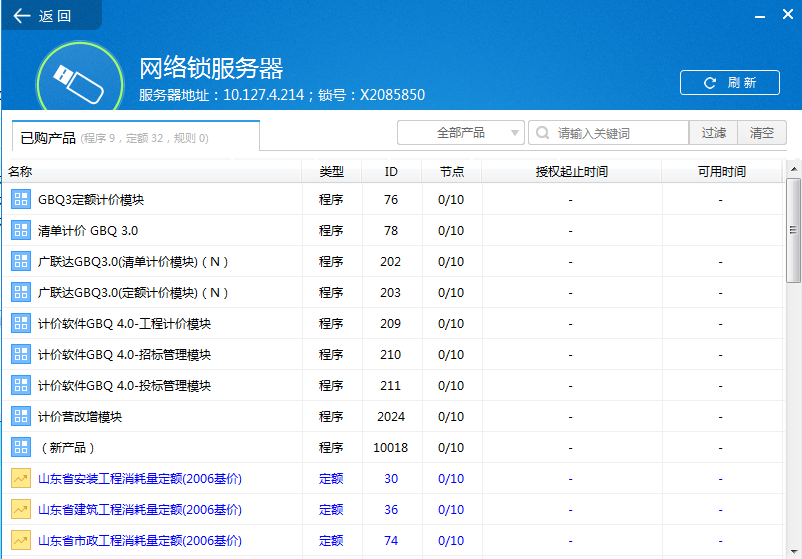Click ID cell 209
Image resolution: width=802 pixels, height=559 pixels.
pos(390,324)
